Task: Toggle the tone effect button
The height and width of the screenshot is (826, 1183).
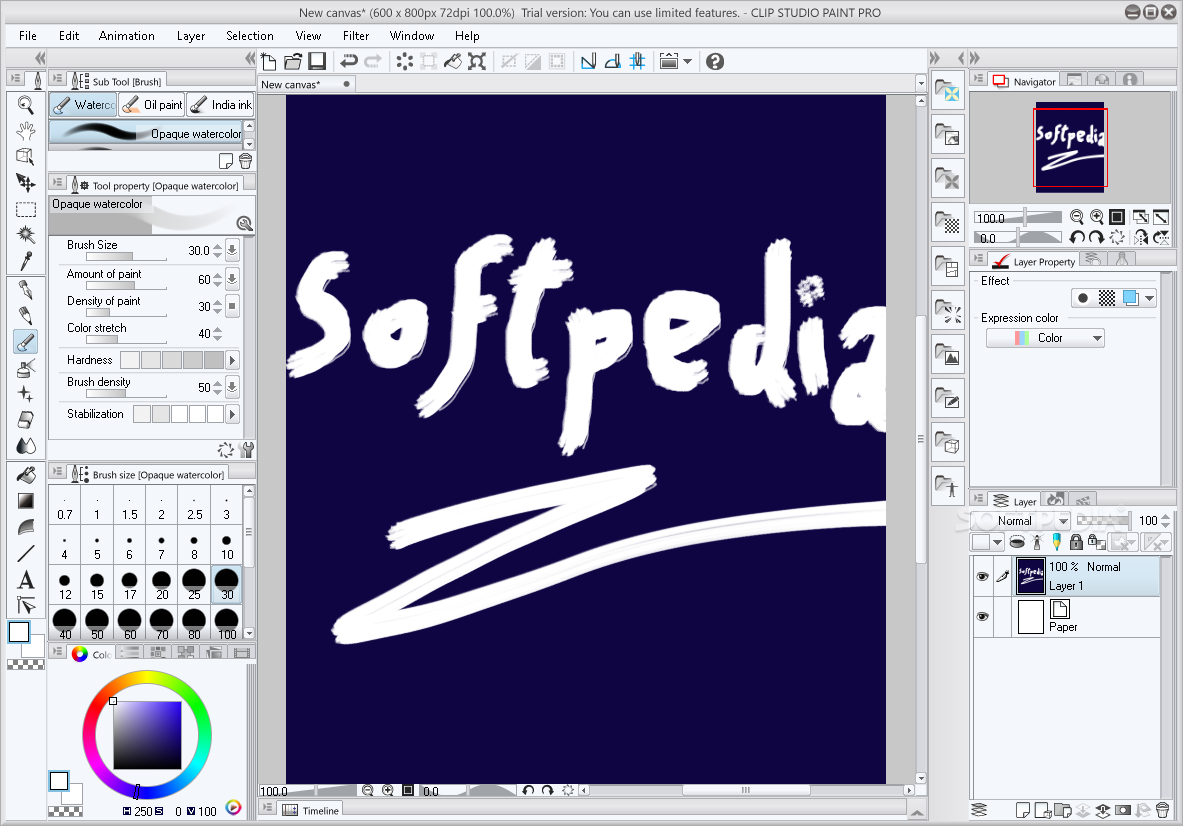Action: coord(1107,298)
